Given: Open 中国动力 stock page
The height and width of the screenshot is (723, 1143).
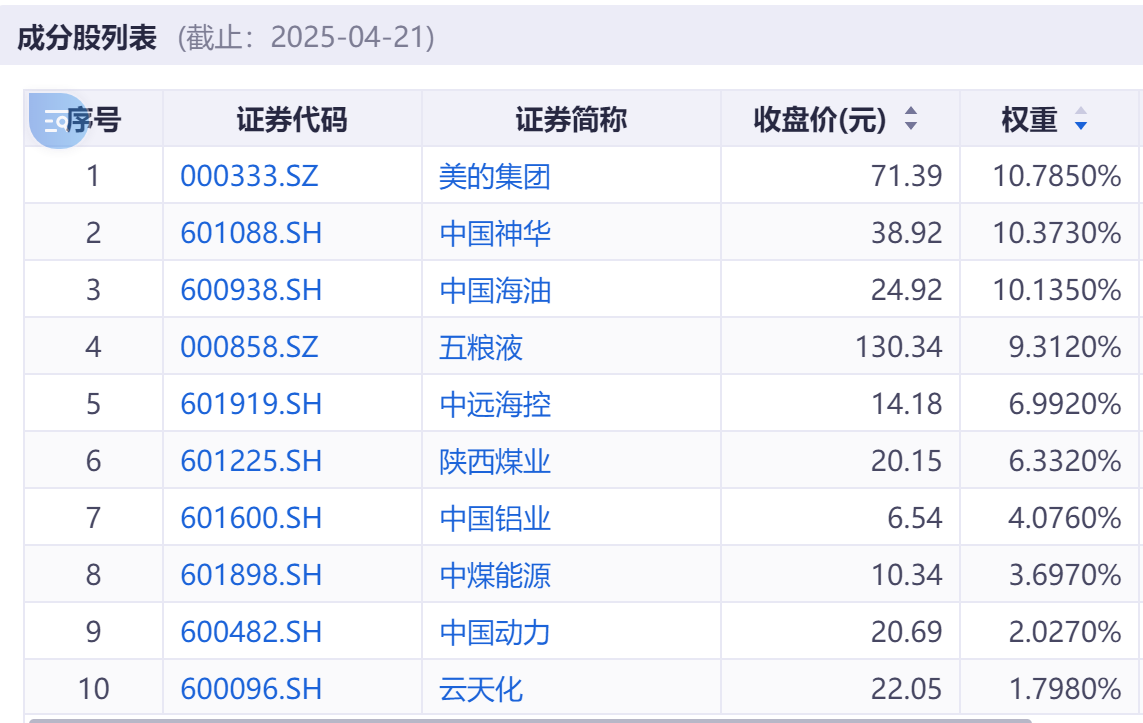Looking at the screenshot, I should 495,632.
